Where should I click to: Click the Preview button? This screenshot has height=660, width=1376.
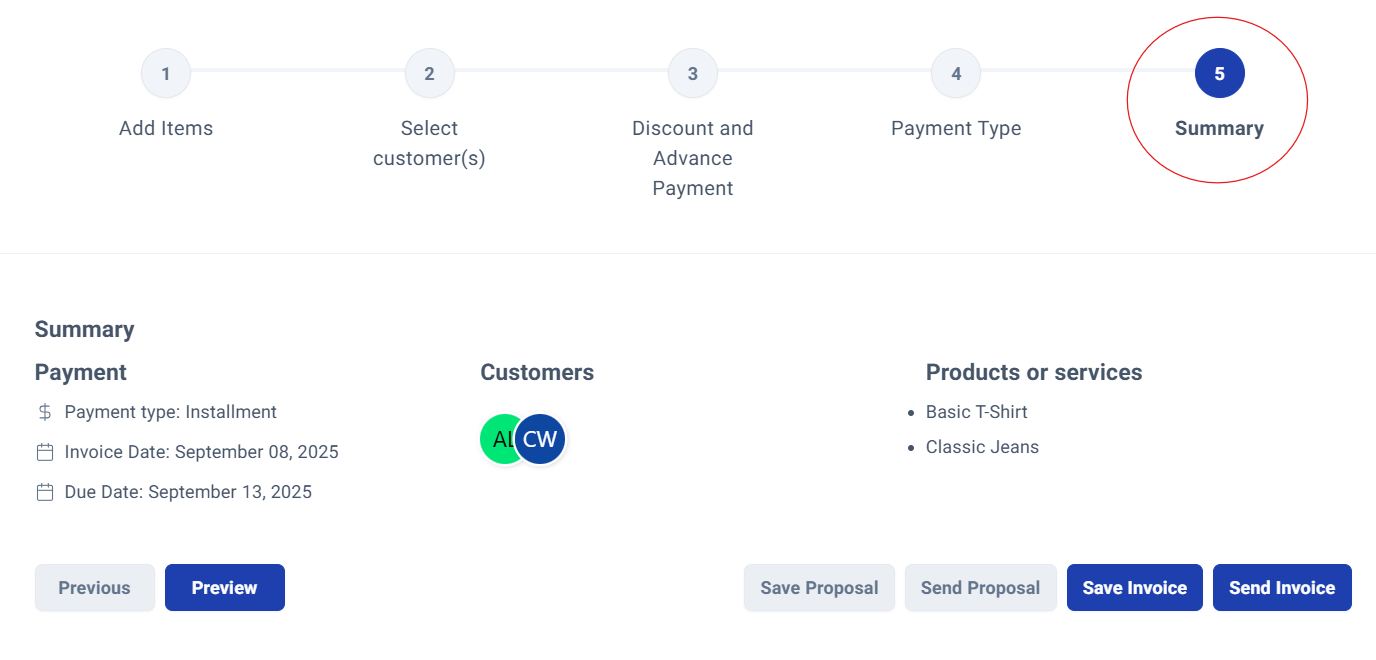point(225,588)
